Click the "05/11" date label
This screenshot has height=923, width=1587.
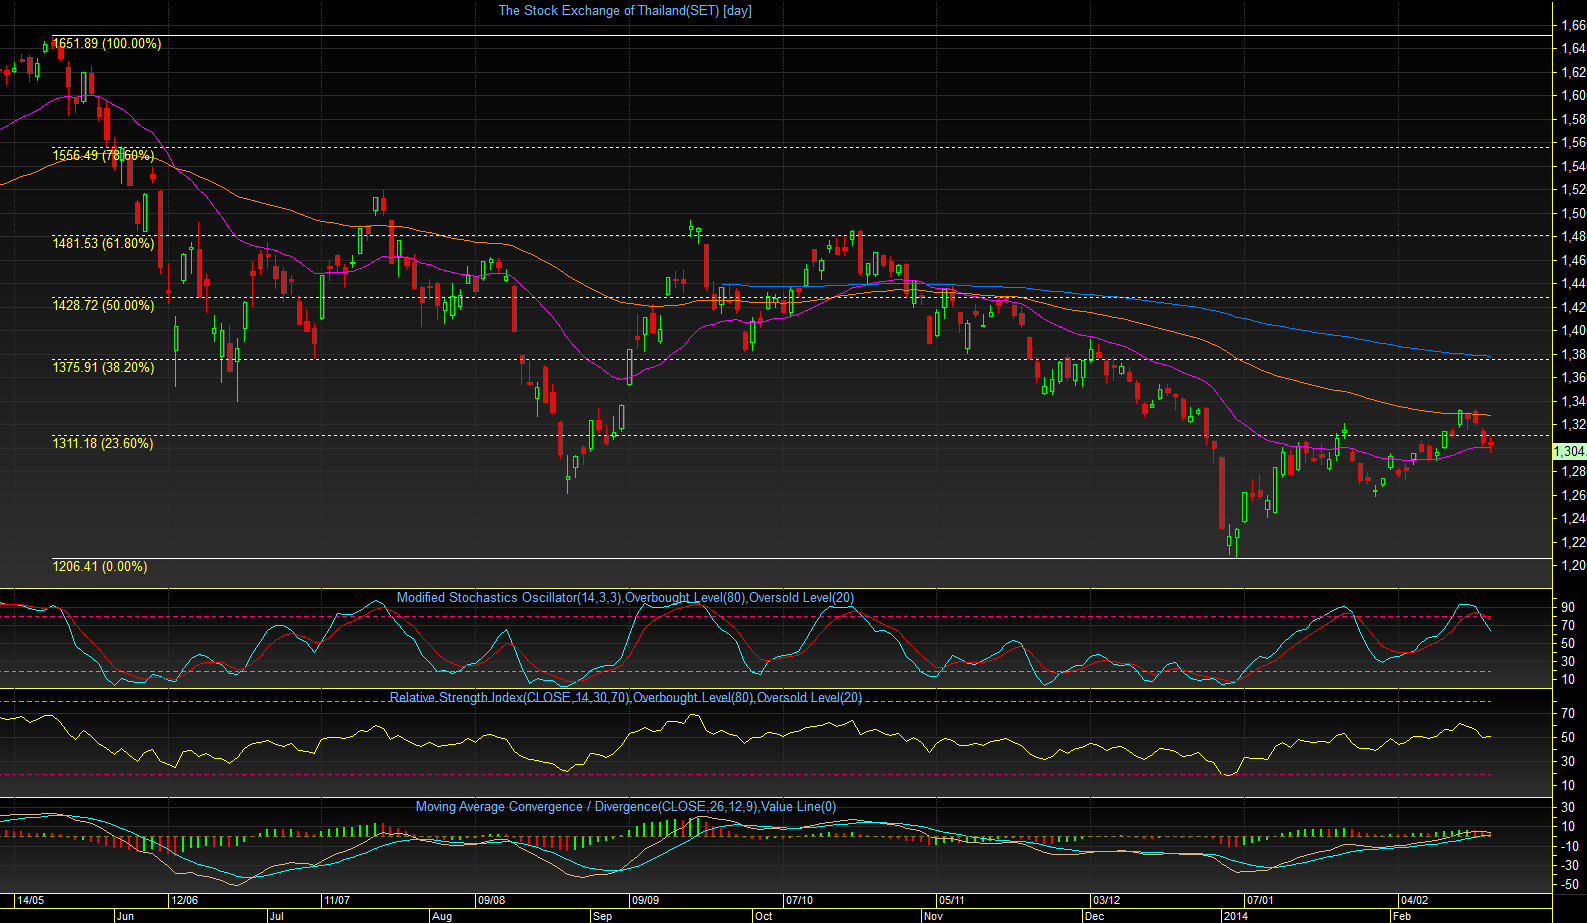click(x=952, y=900)
